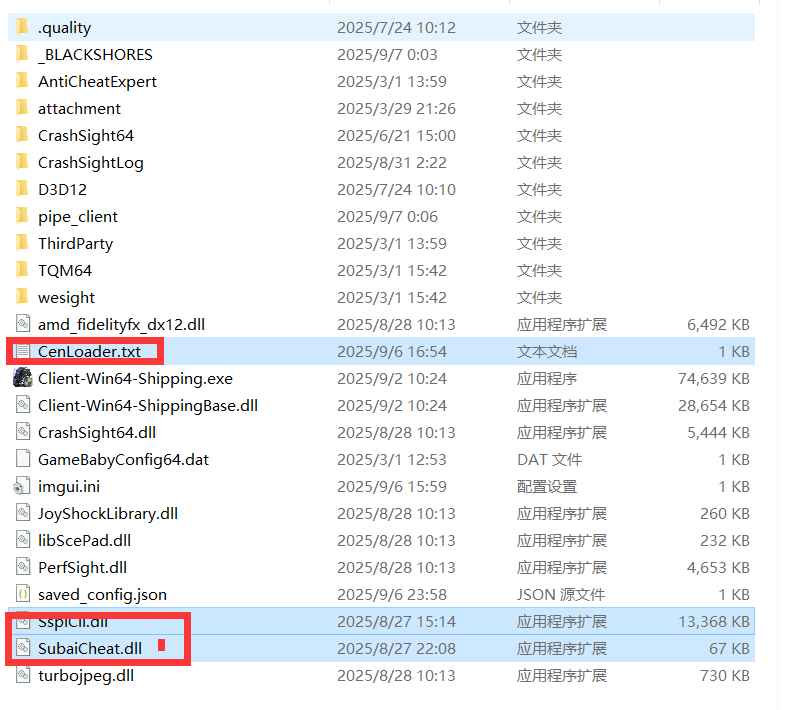Screen dimensions: 792x710
Task: Select the Client-Win64-ShippingBase.dll file
Action: [147, 405]
